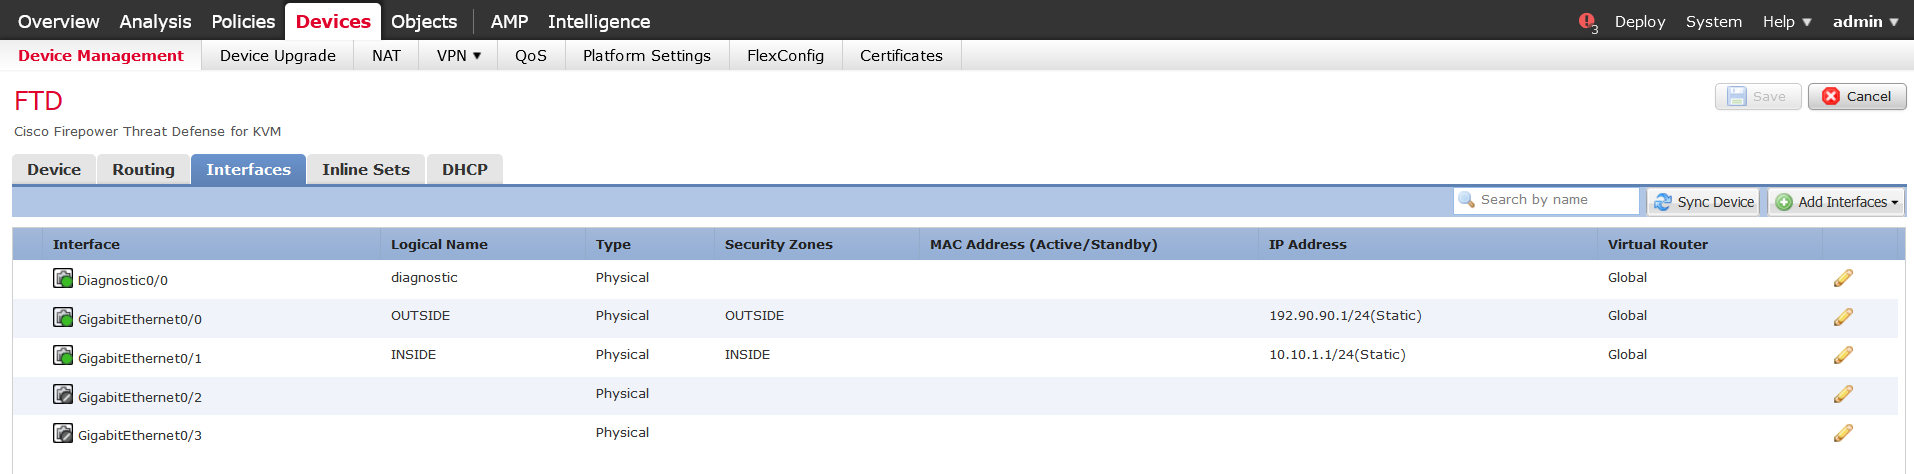Edit GigabitEthernet0/3 using its pencil icon
The width and height of the screenshot is (1914, 474).
1843,433
